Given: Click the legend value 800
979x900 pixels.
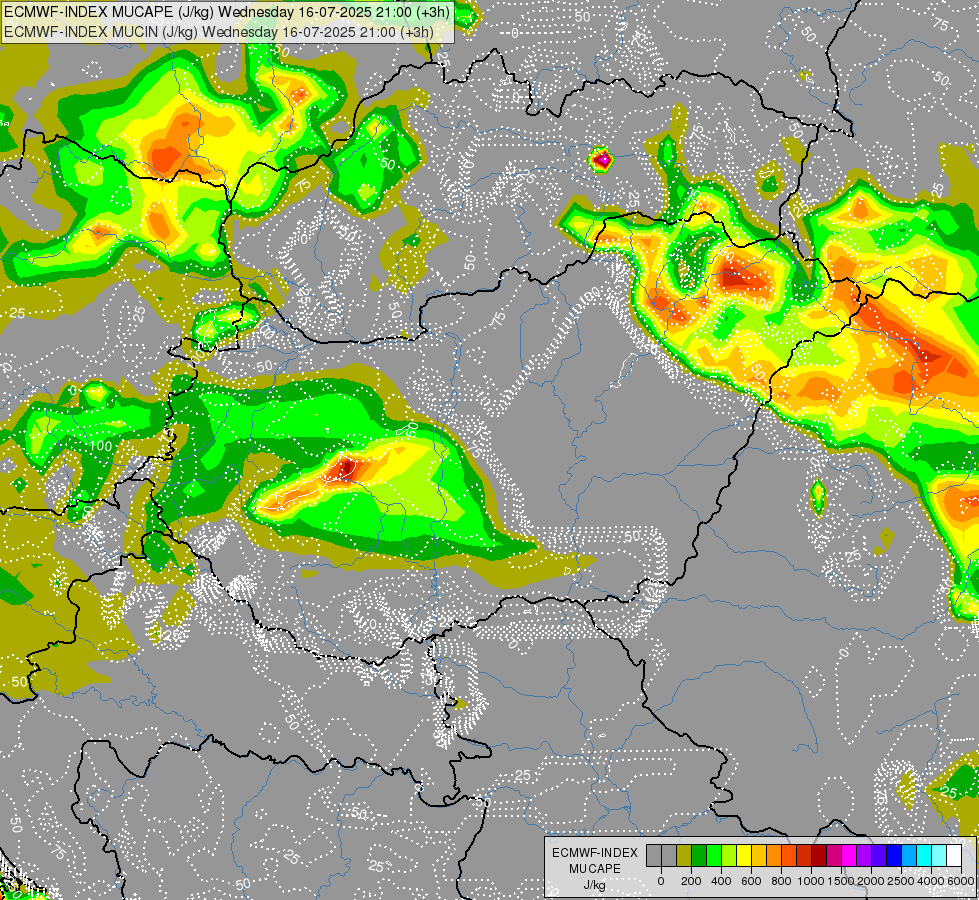Looking at the screenshot, I should [781, 881].
